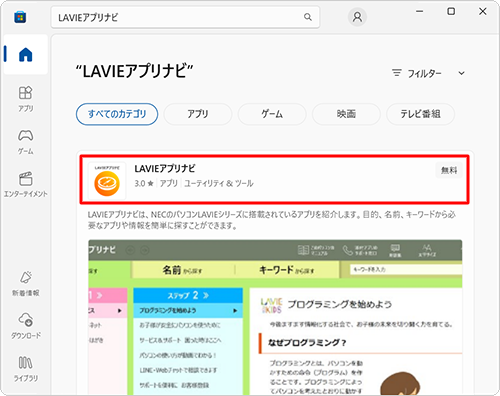The width and height of the screenshot is (500, 396).
Task: Expand the フィルター dropdown
Action: pos(428,73)
